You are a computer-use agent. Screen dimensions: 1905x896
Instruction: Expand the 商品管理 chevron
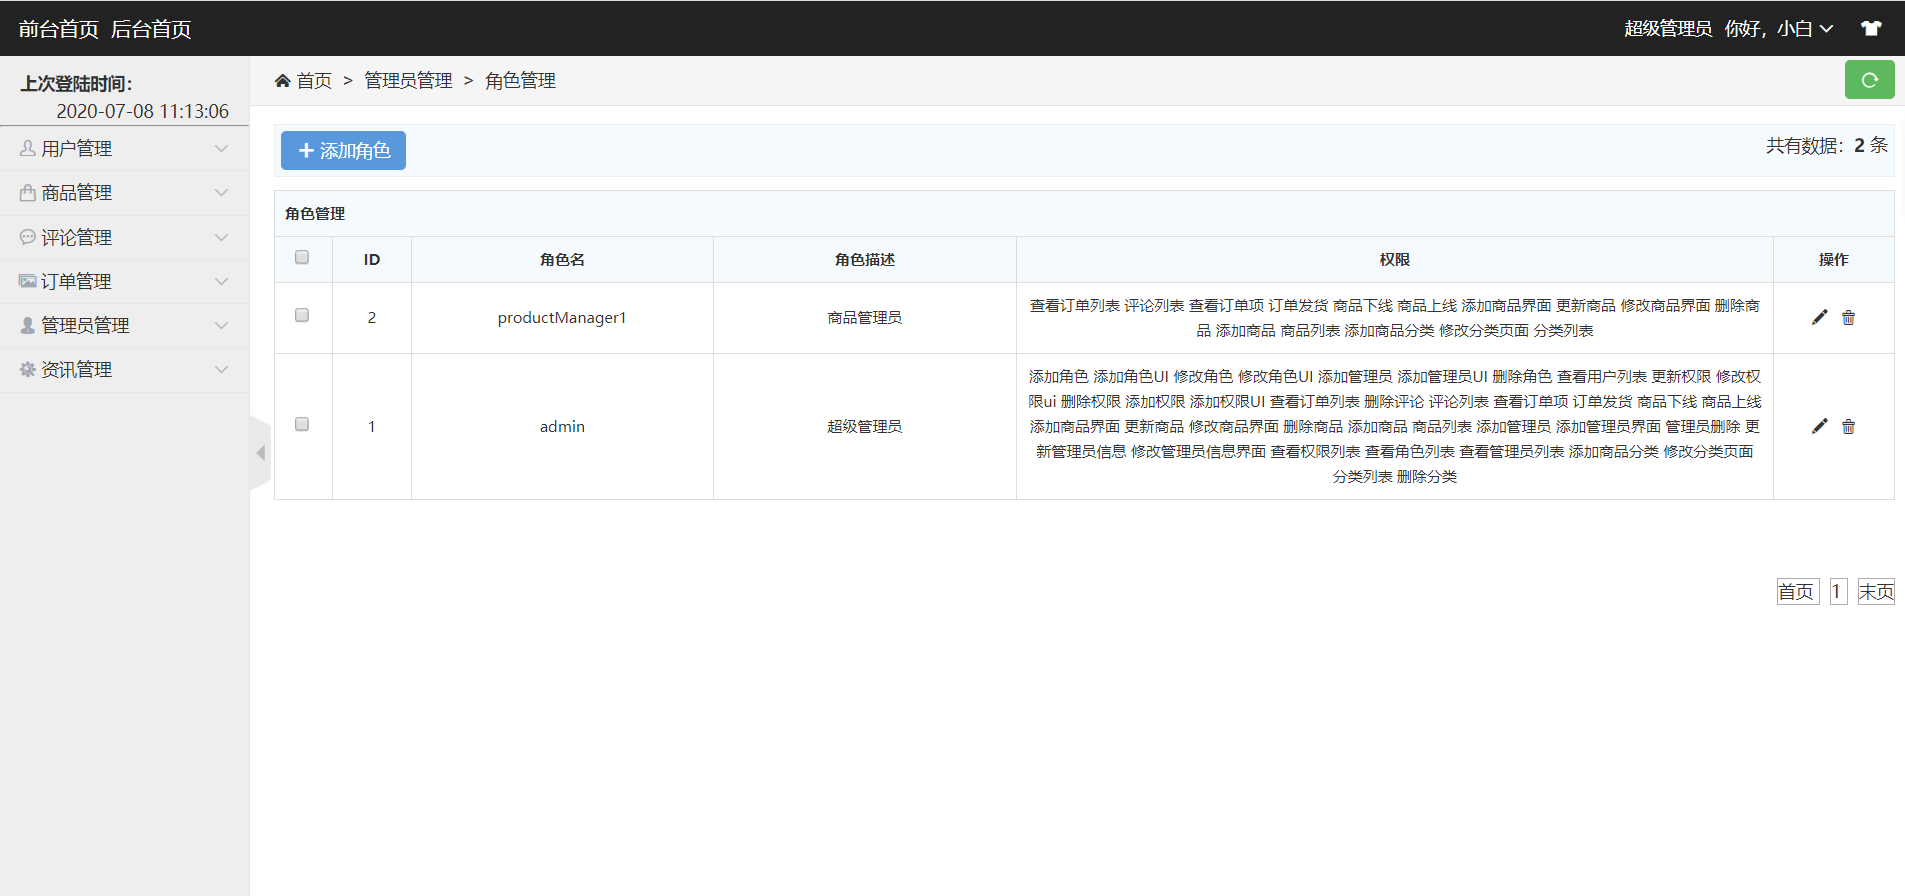(x=221, y=192)
